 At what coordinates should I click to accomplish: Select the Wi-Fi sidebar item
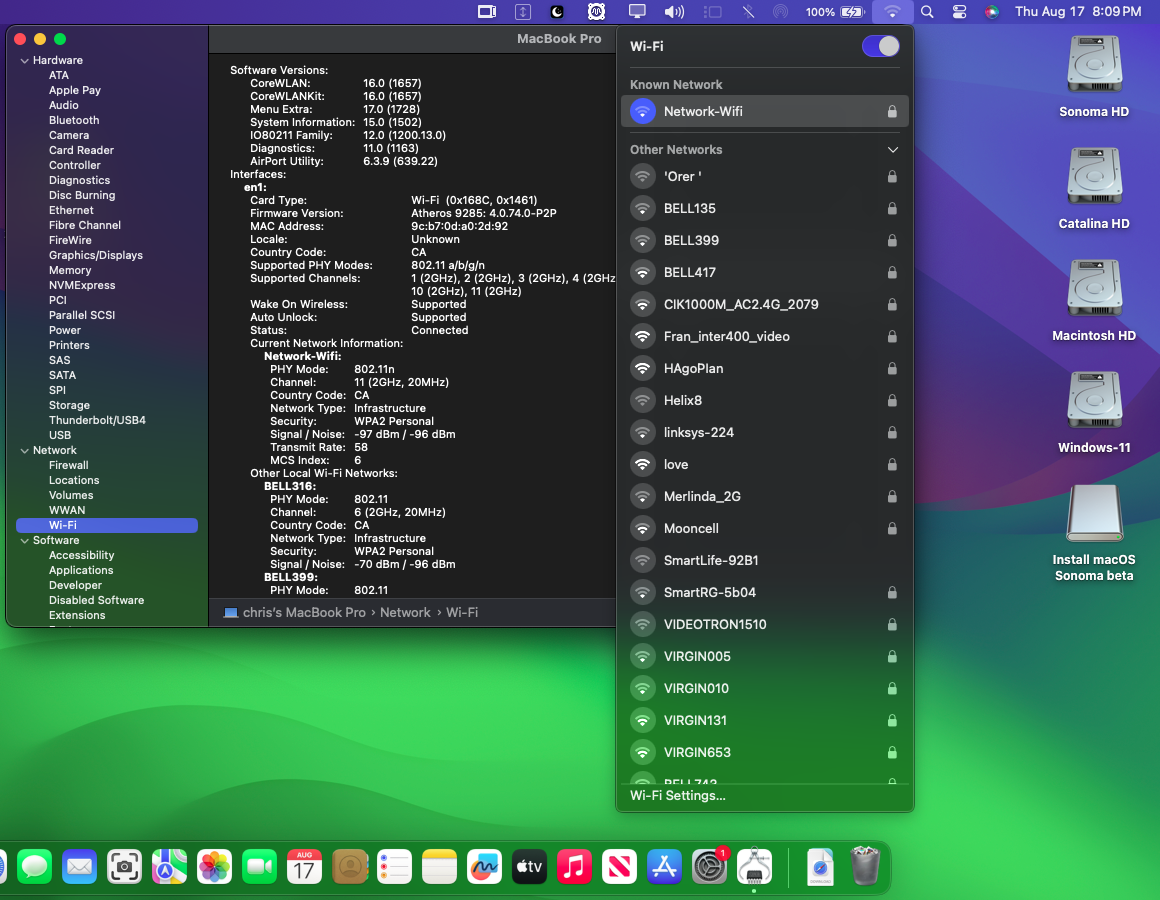click(x=107, y=525)
